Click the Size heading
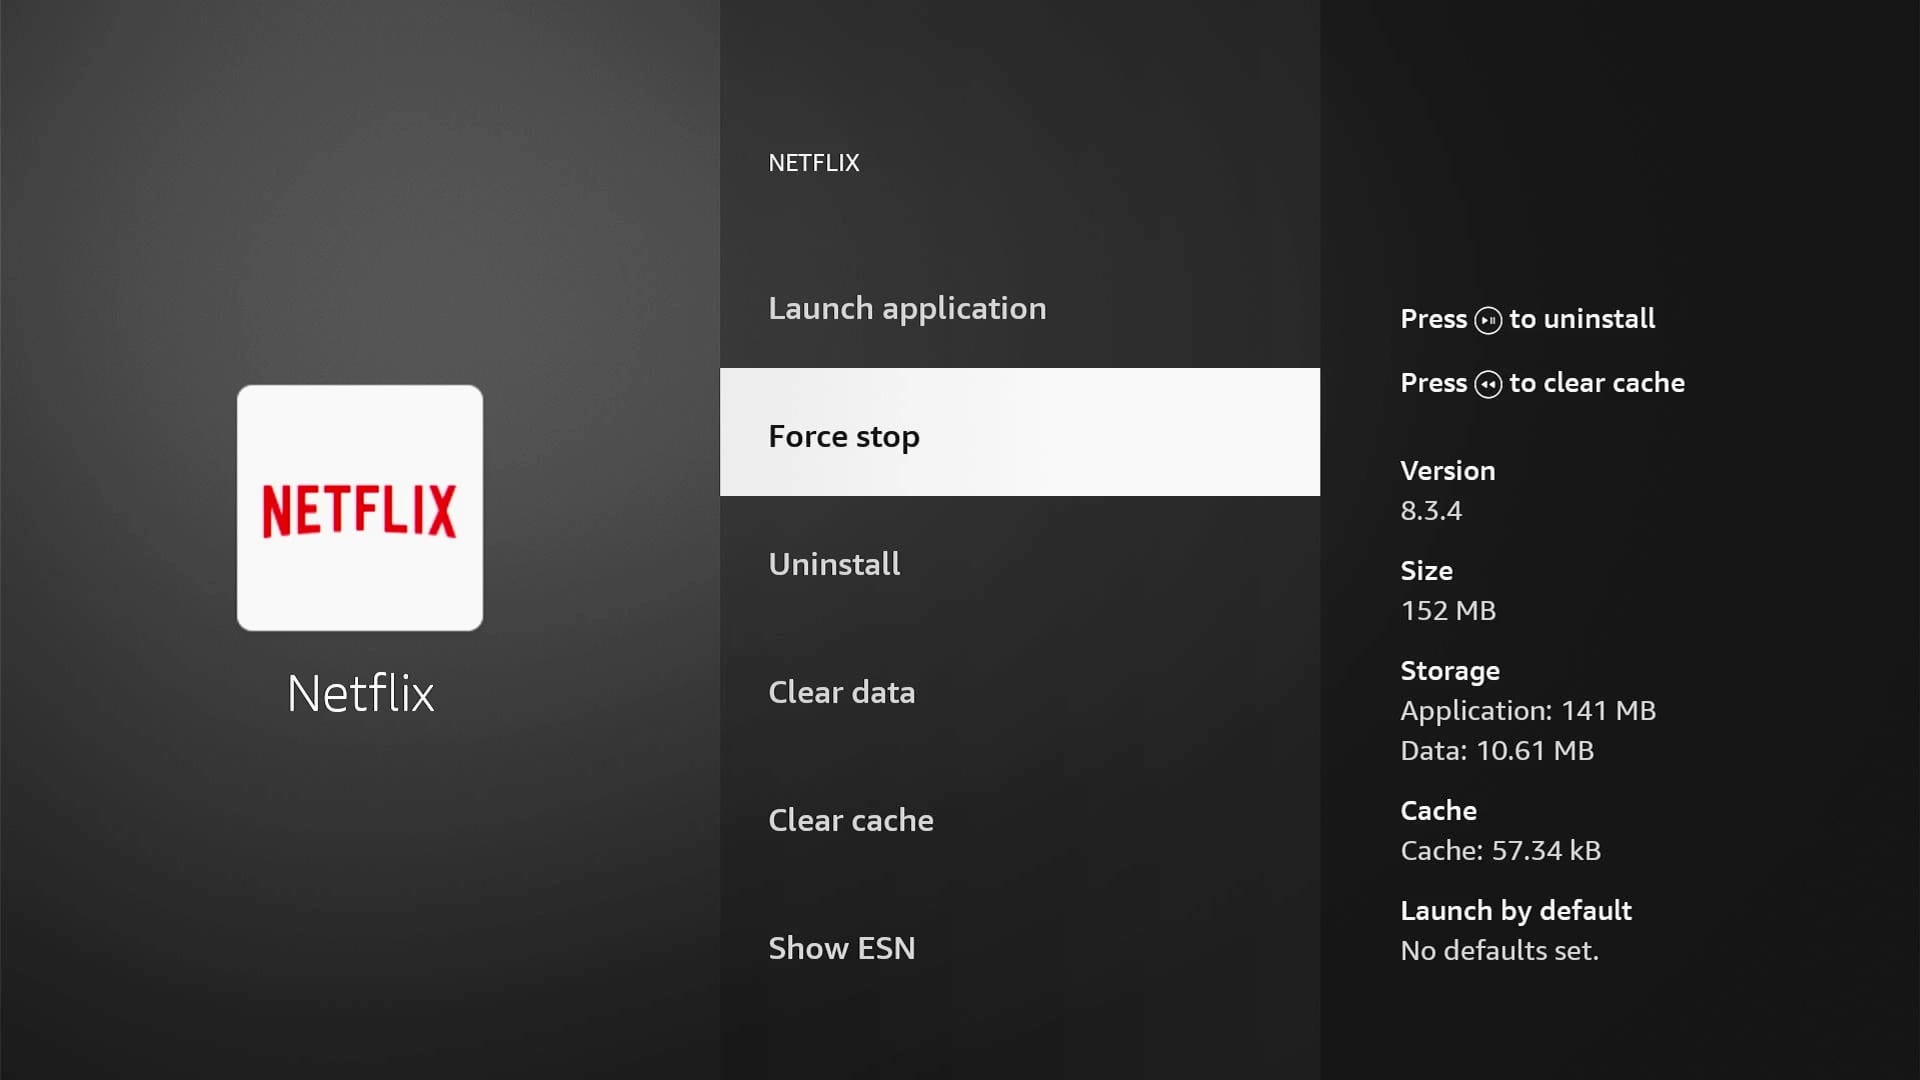This screenshot has width=1920, height=1080. click(1426, 571)
